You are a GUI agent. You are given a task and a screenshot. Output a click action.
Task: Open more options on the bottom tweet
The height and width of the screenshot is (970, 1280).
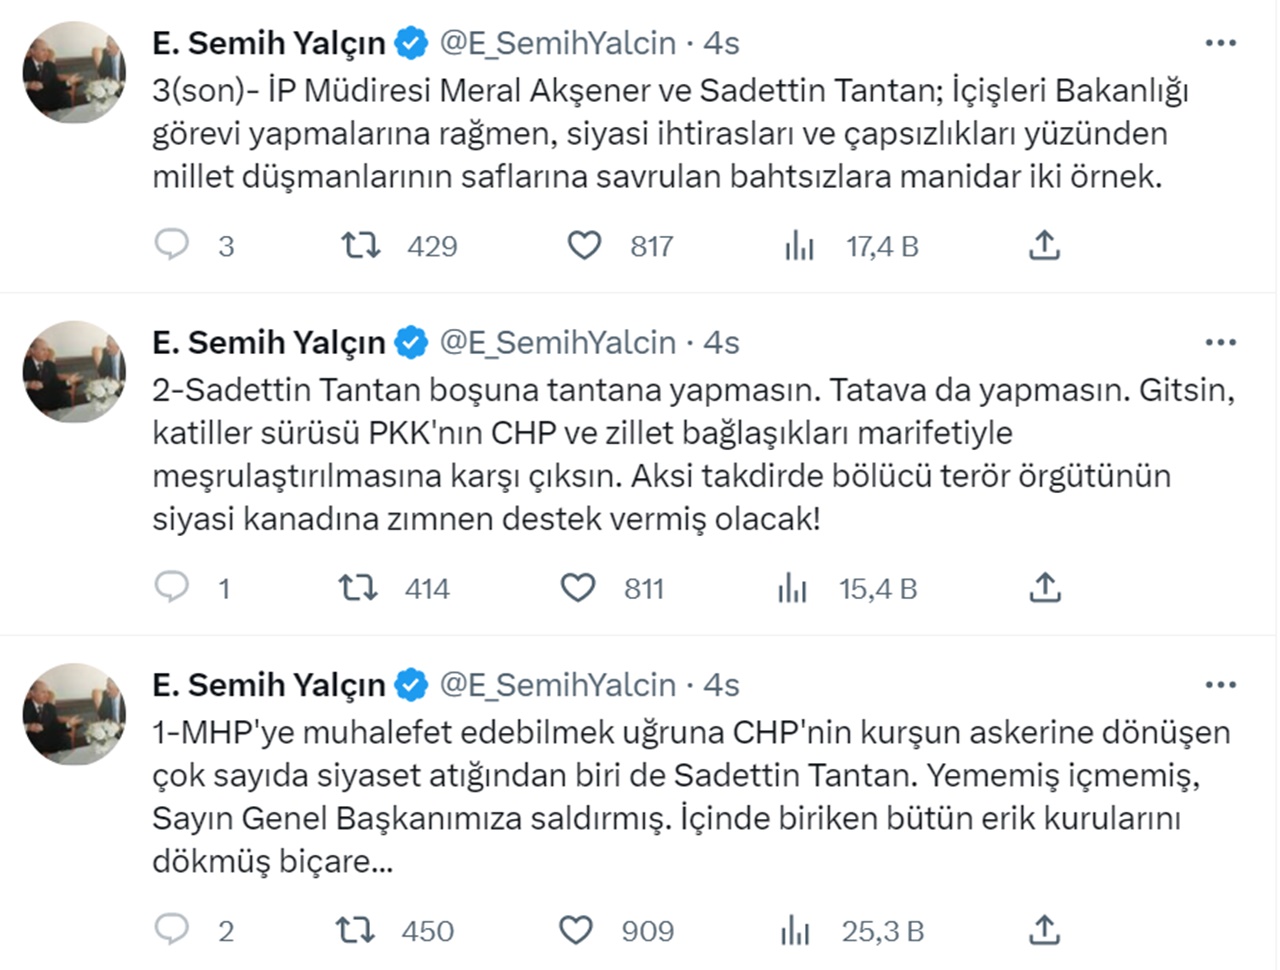(x=1220, y=684)
